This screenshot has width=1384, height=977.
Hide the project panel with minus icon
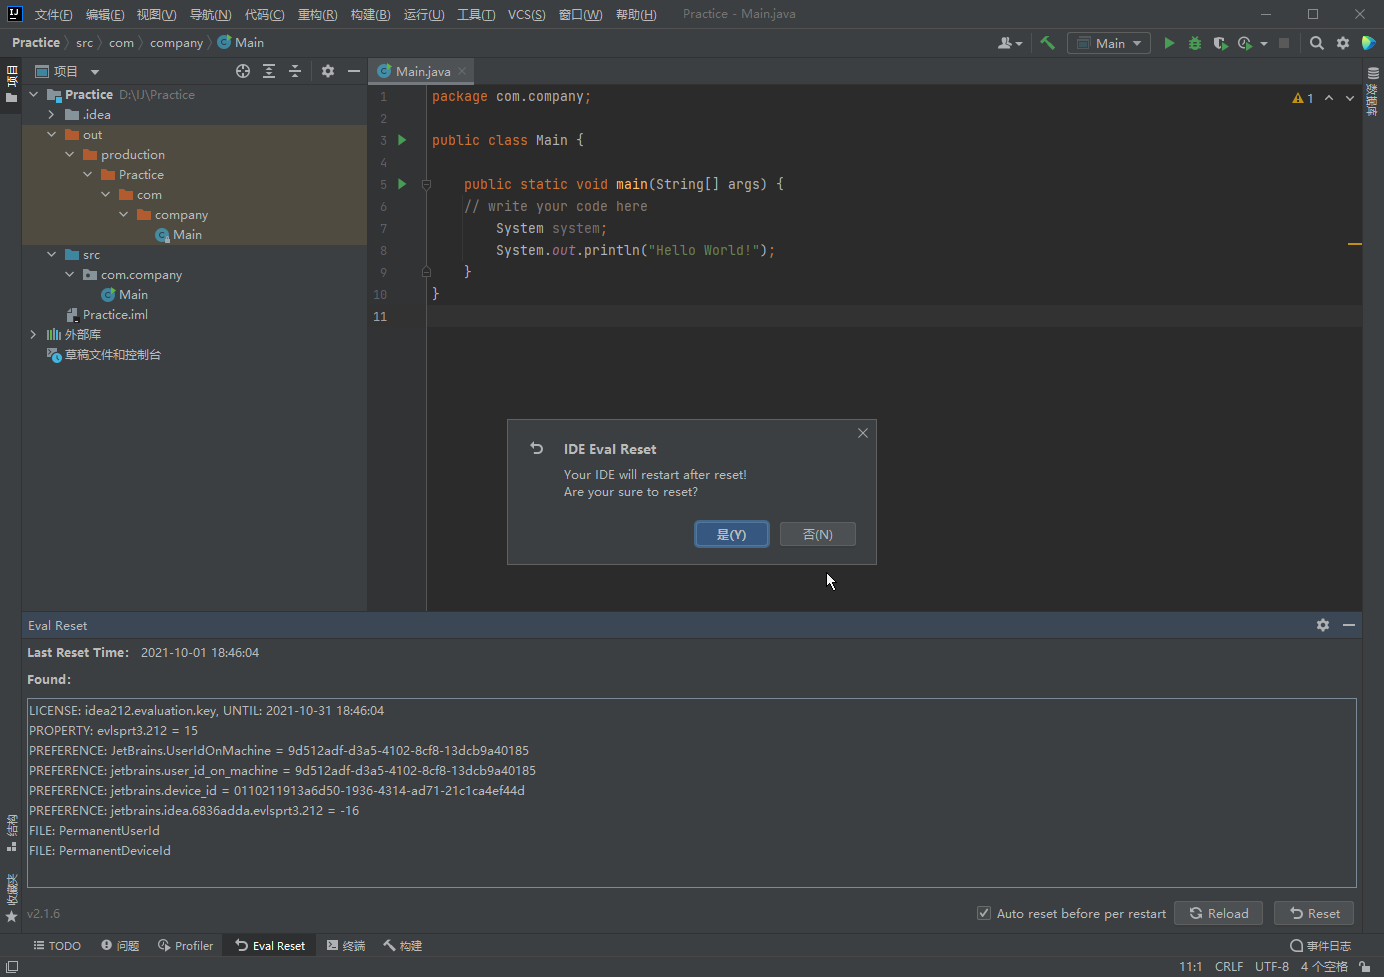pyautogui.click(x=353, y=71)
